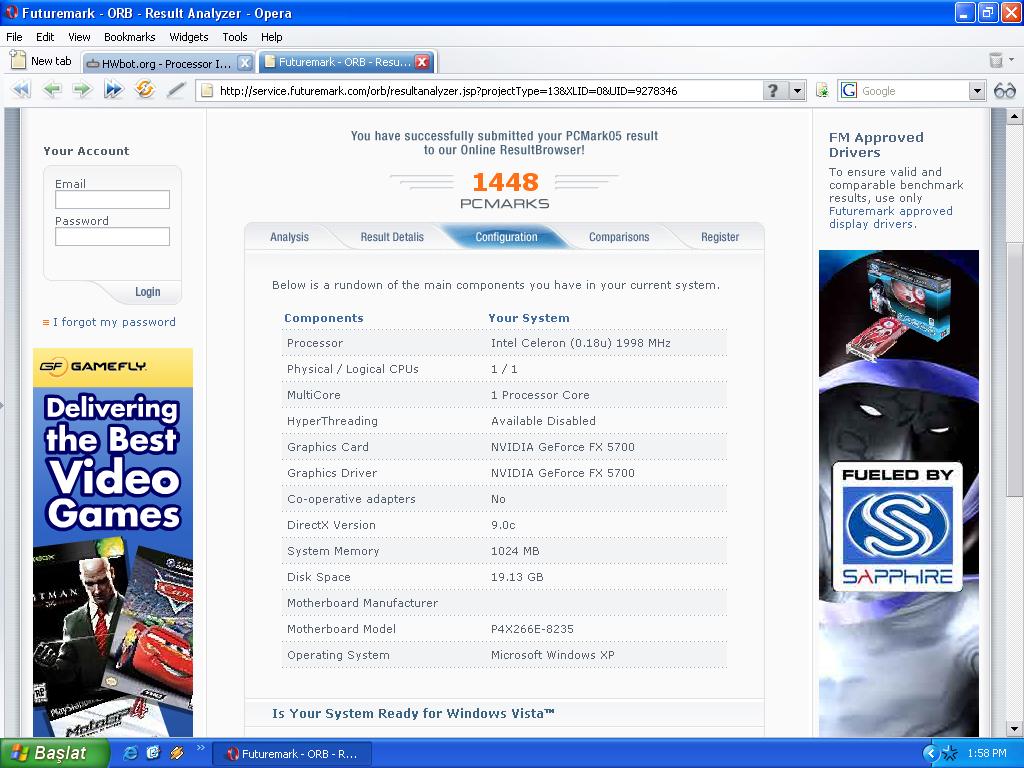Switch to the Result Details tab
1024x768 pixels.
[392, 237]
